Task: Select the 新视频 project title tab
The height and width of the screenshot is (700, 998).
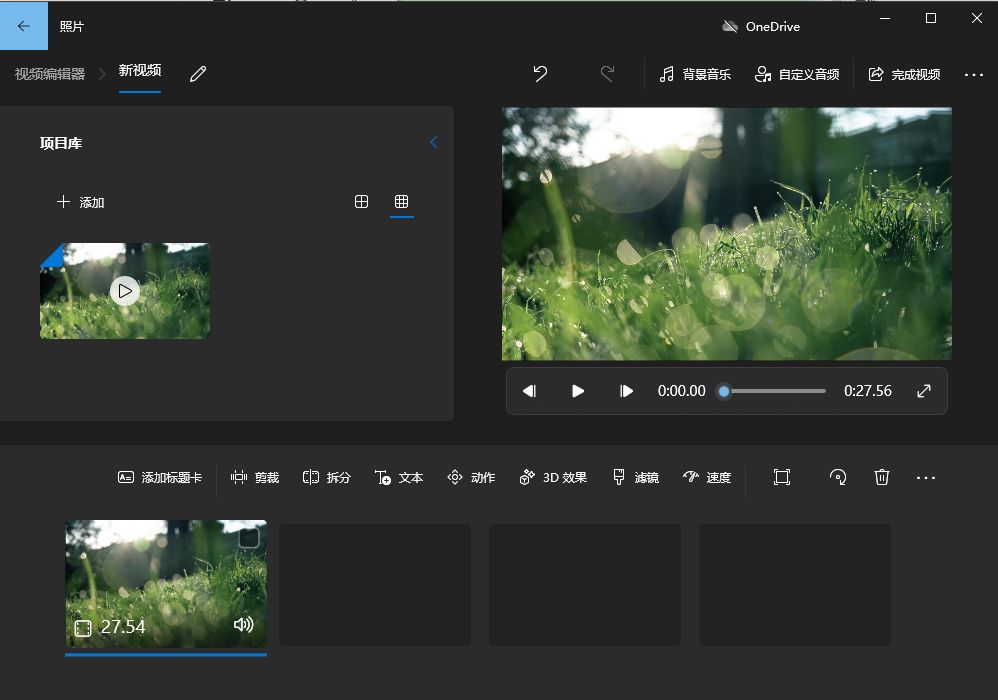Action: click(x=139, y=71)
